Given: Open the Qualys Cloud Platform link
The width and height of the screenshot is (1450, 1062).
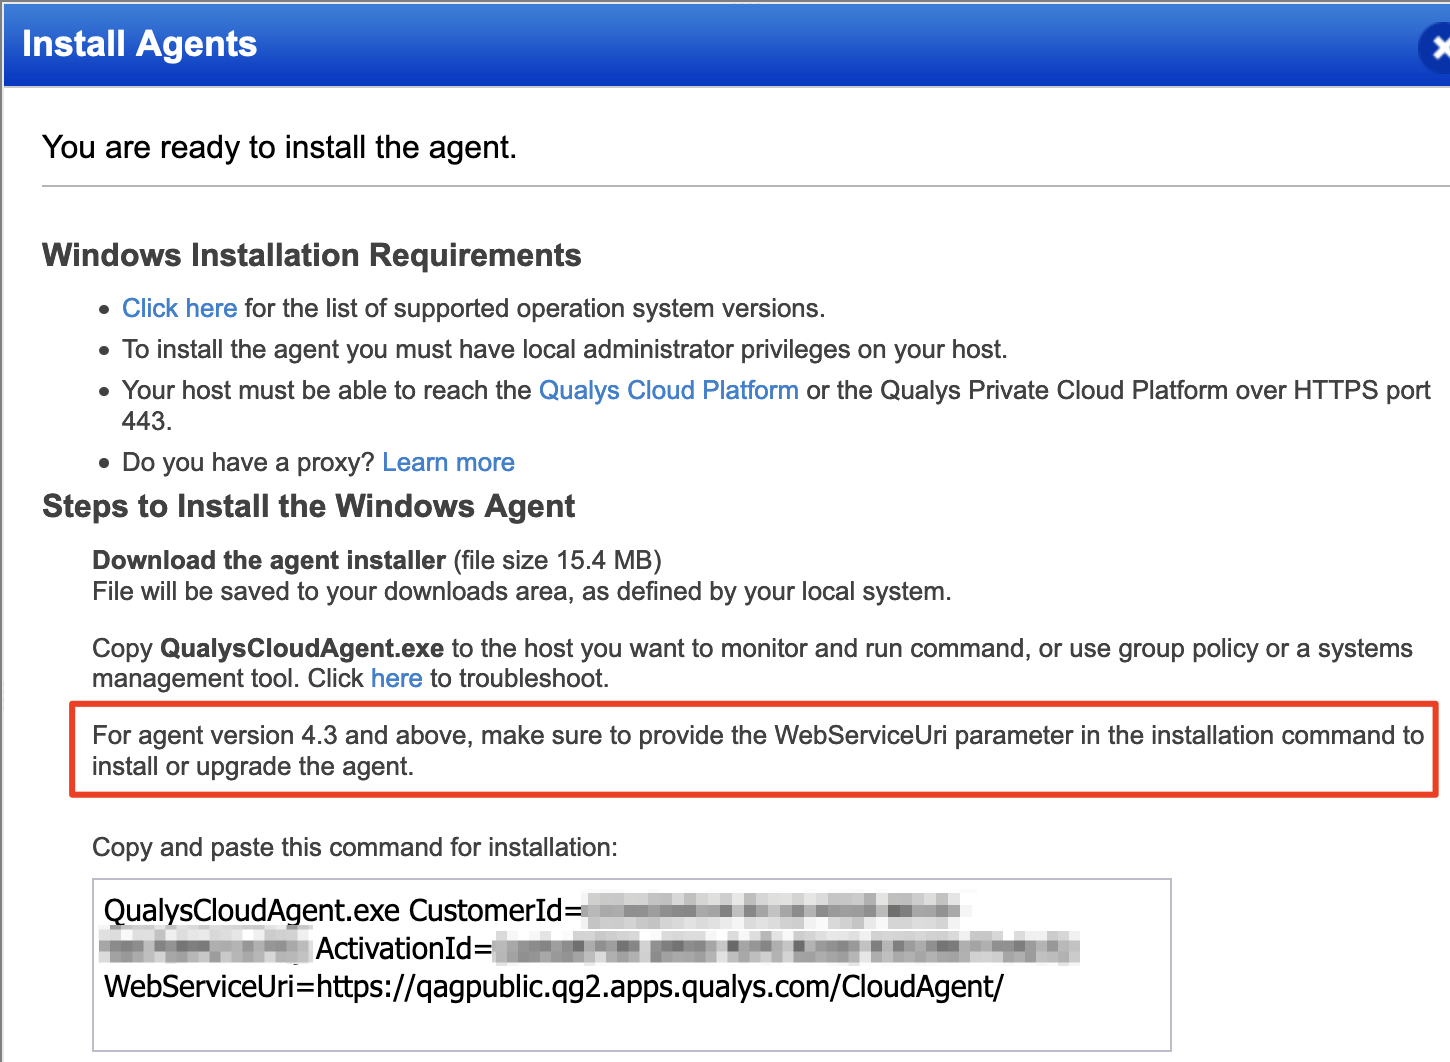Looking at the screenshot, I should (x=668, y=390).
